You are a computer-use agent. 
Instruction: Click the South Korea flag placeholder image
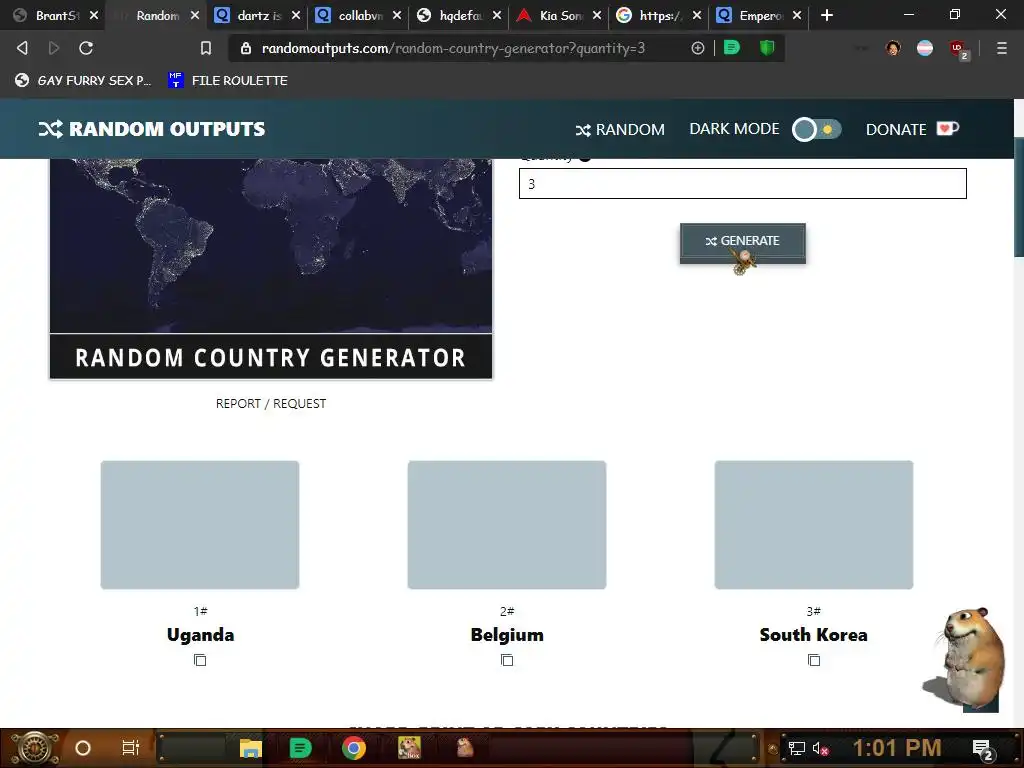(x=814, y=525)
